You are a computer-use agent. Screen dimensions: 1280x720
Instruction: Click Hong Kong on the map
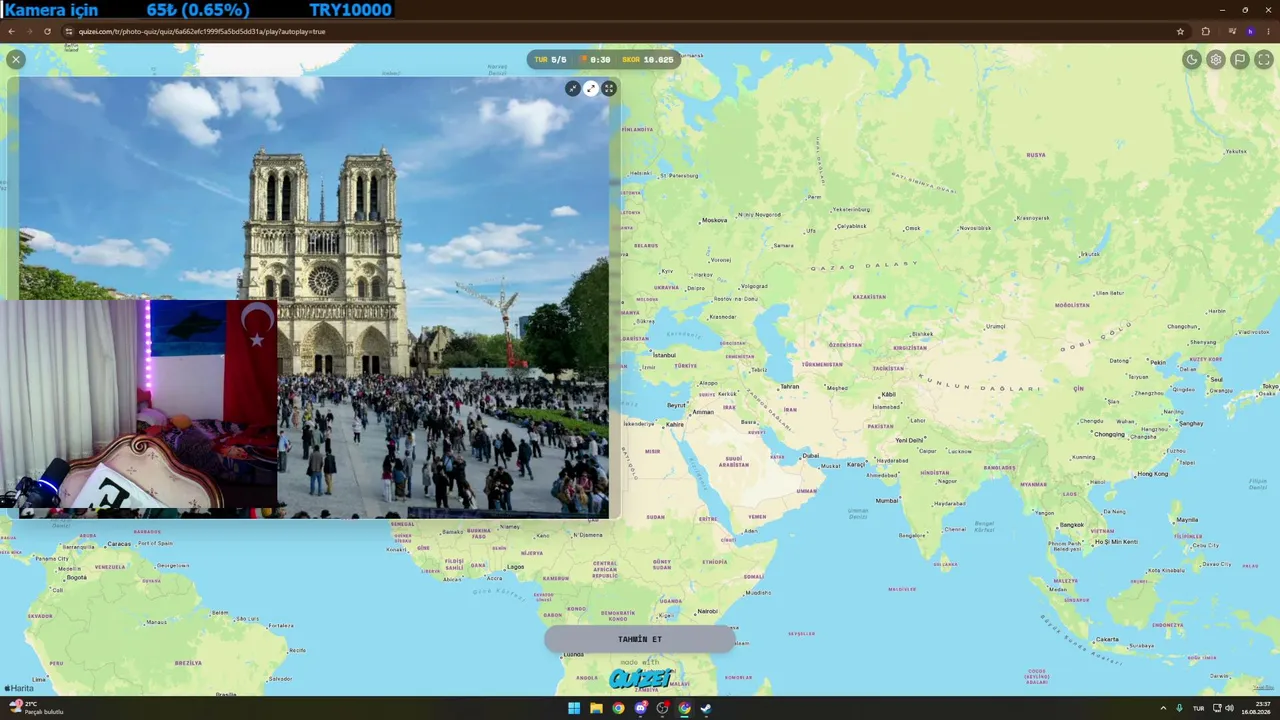point(1152,473)
